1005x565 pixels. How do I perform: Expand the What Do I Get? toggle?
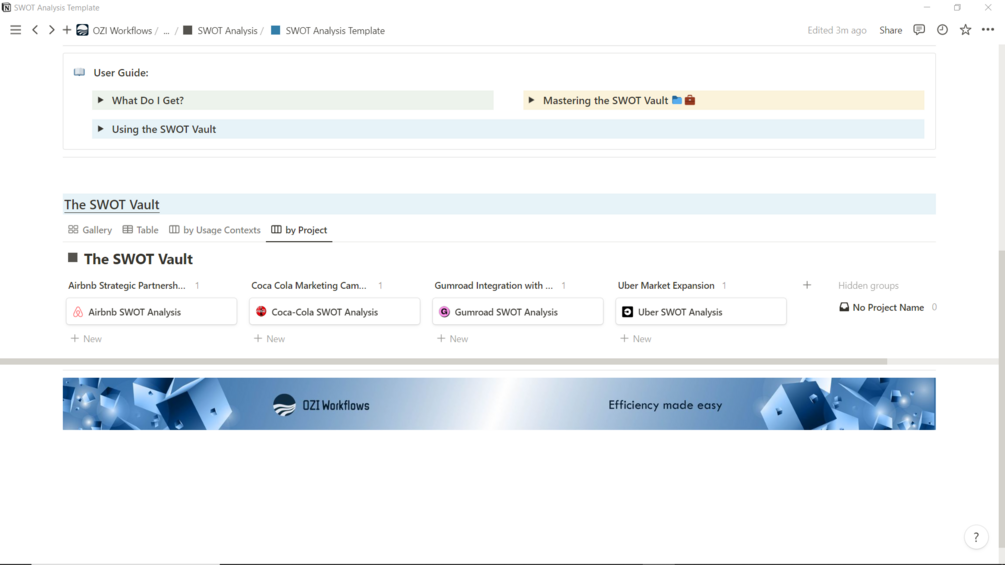[101, 100]
